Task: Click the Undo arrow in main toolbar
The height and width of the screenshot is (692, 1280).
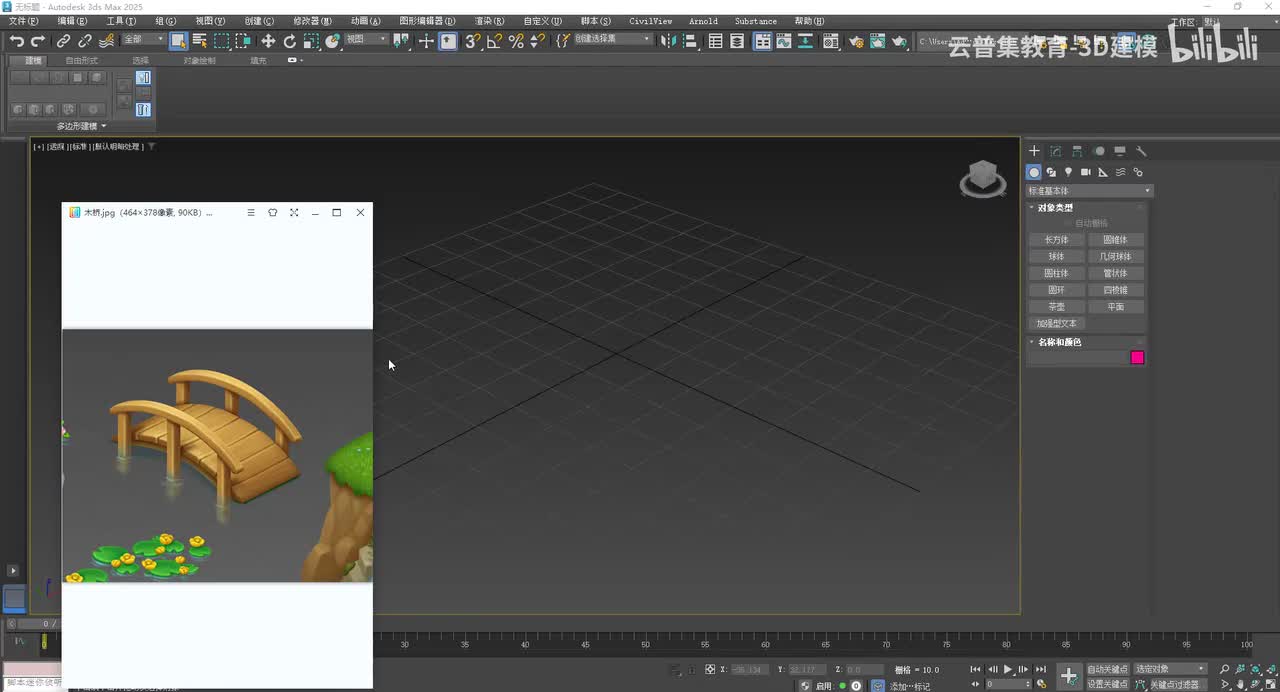Action: click(16, 41)
